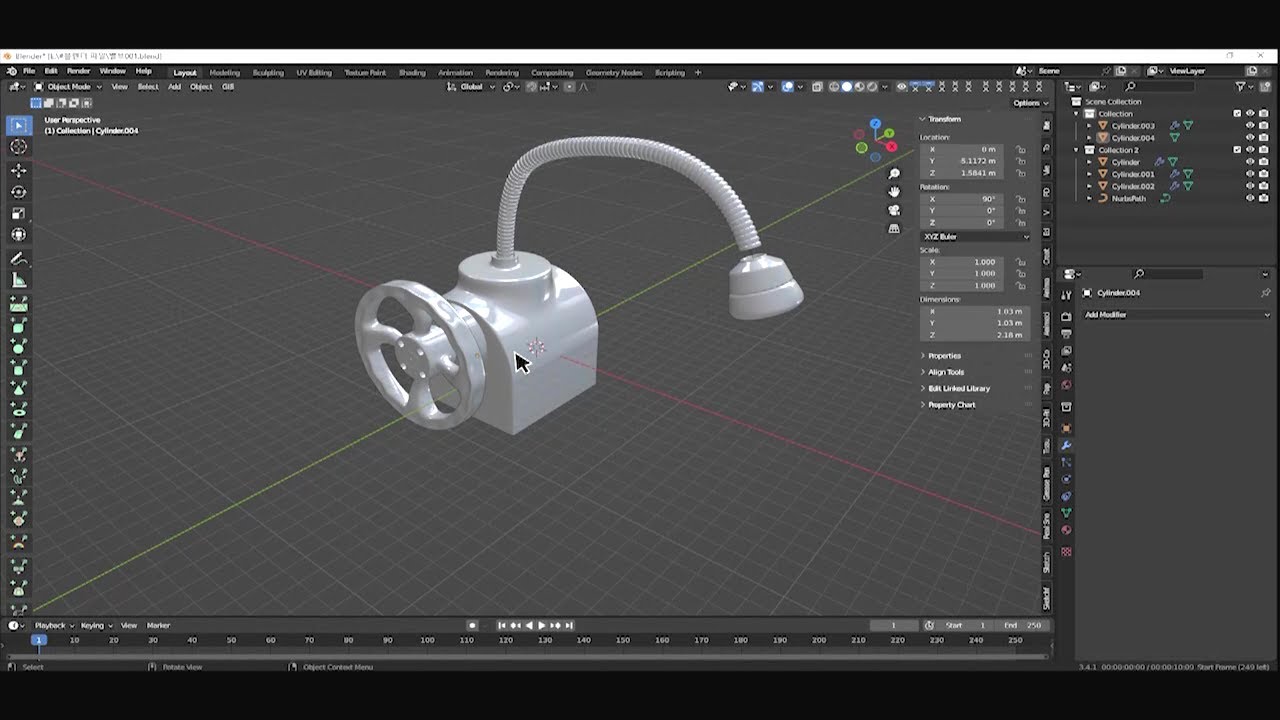Hide Cylinder.003 with its eye icon

click(x=1250, y=126)
